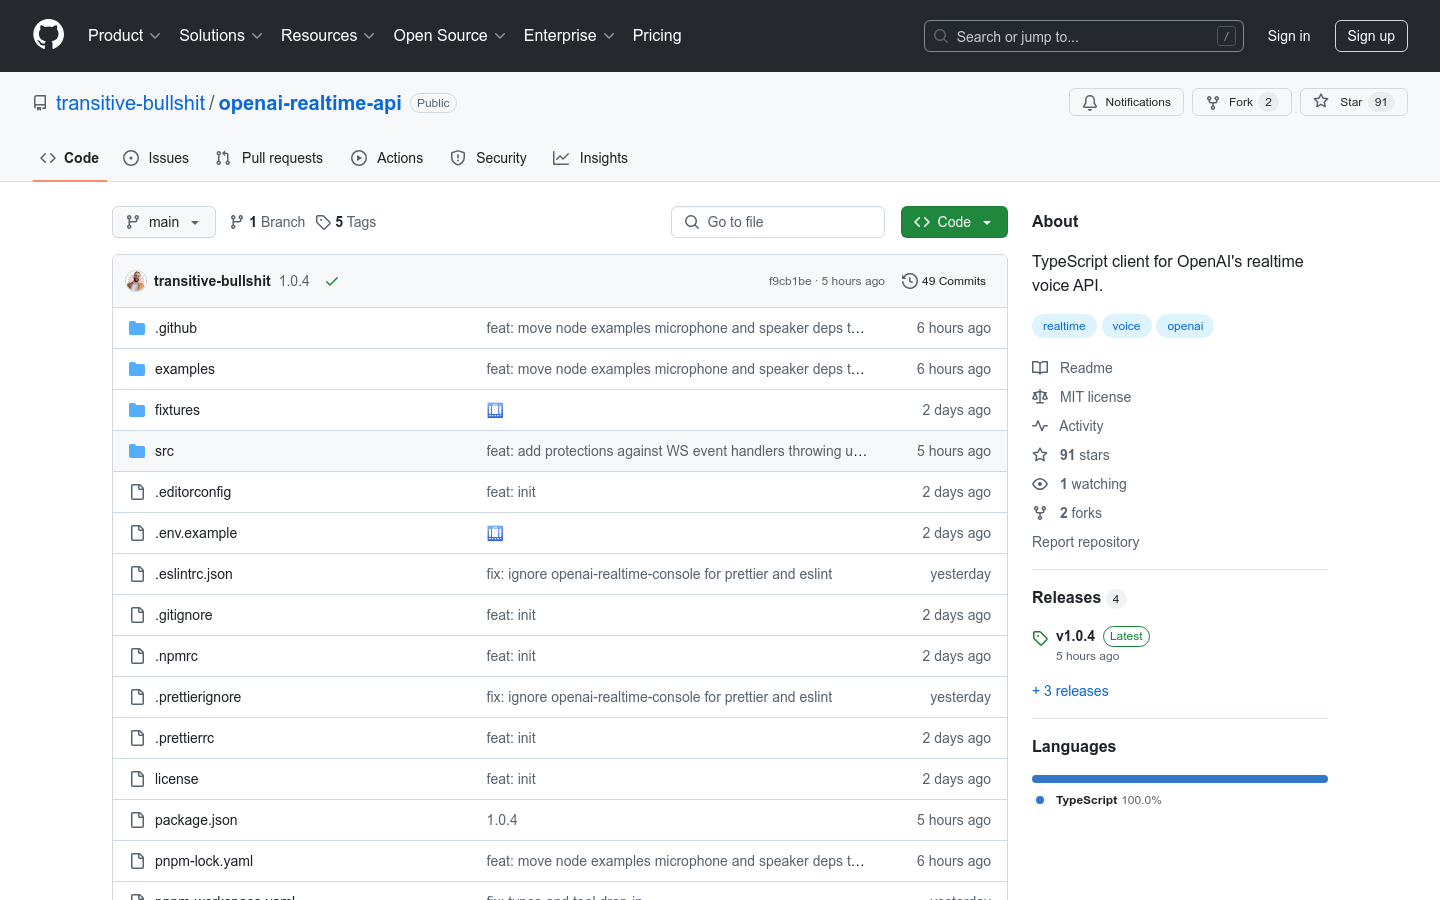
Task: Click the pulse icon next to Activity
Action: click(1040, 426)
